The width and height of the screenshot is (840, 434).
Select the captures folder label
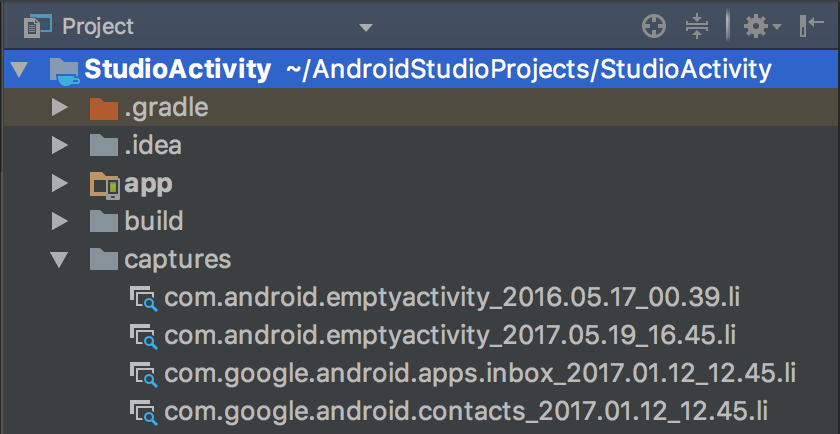point(178,260)
